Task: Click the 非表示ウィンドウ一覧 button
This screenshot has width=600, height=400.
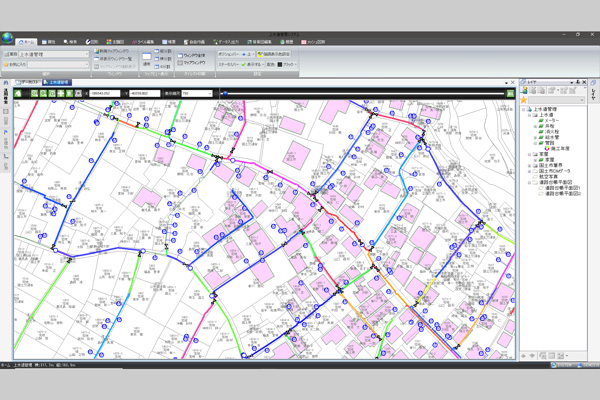Action: coord(112,59)
